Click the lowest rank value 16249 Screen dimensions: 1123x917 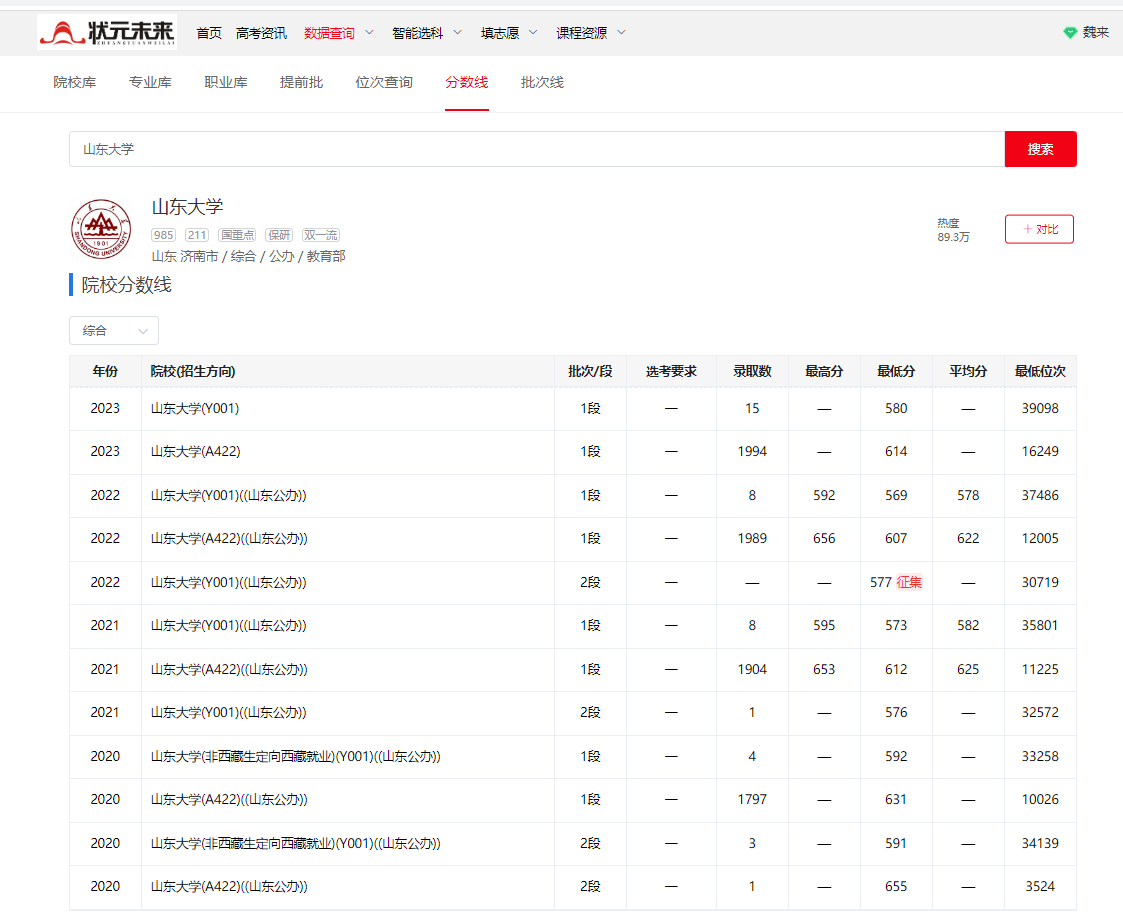[1040, 451]
